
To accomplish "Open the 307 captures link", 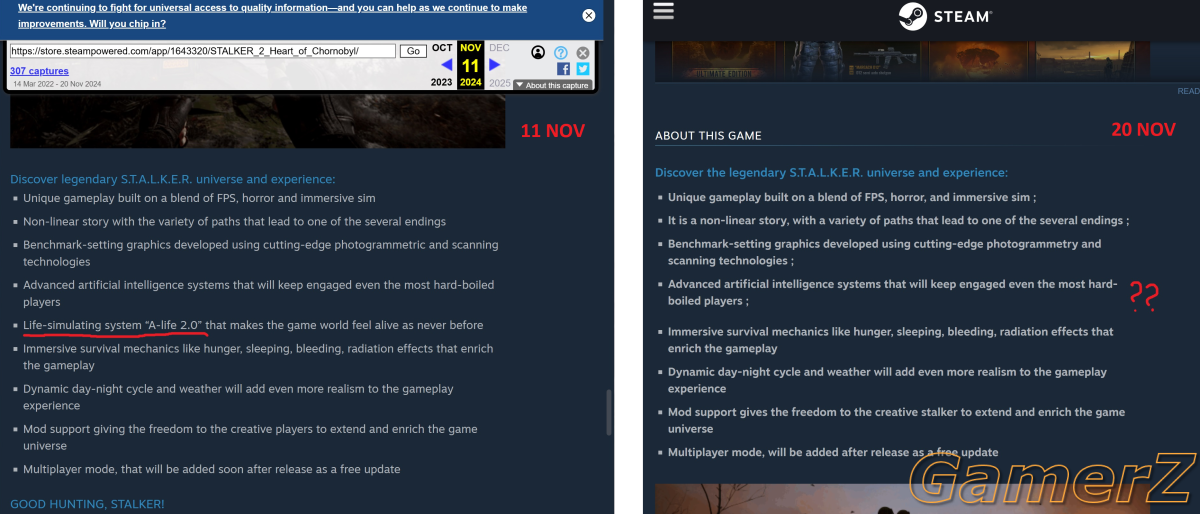I will click(39, 71).
